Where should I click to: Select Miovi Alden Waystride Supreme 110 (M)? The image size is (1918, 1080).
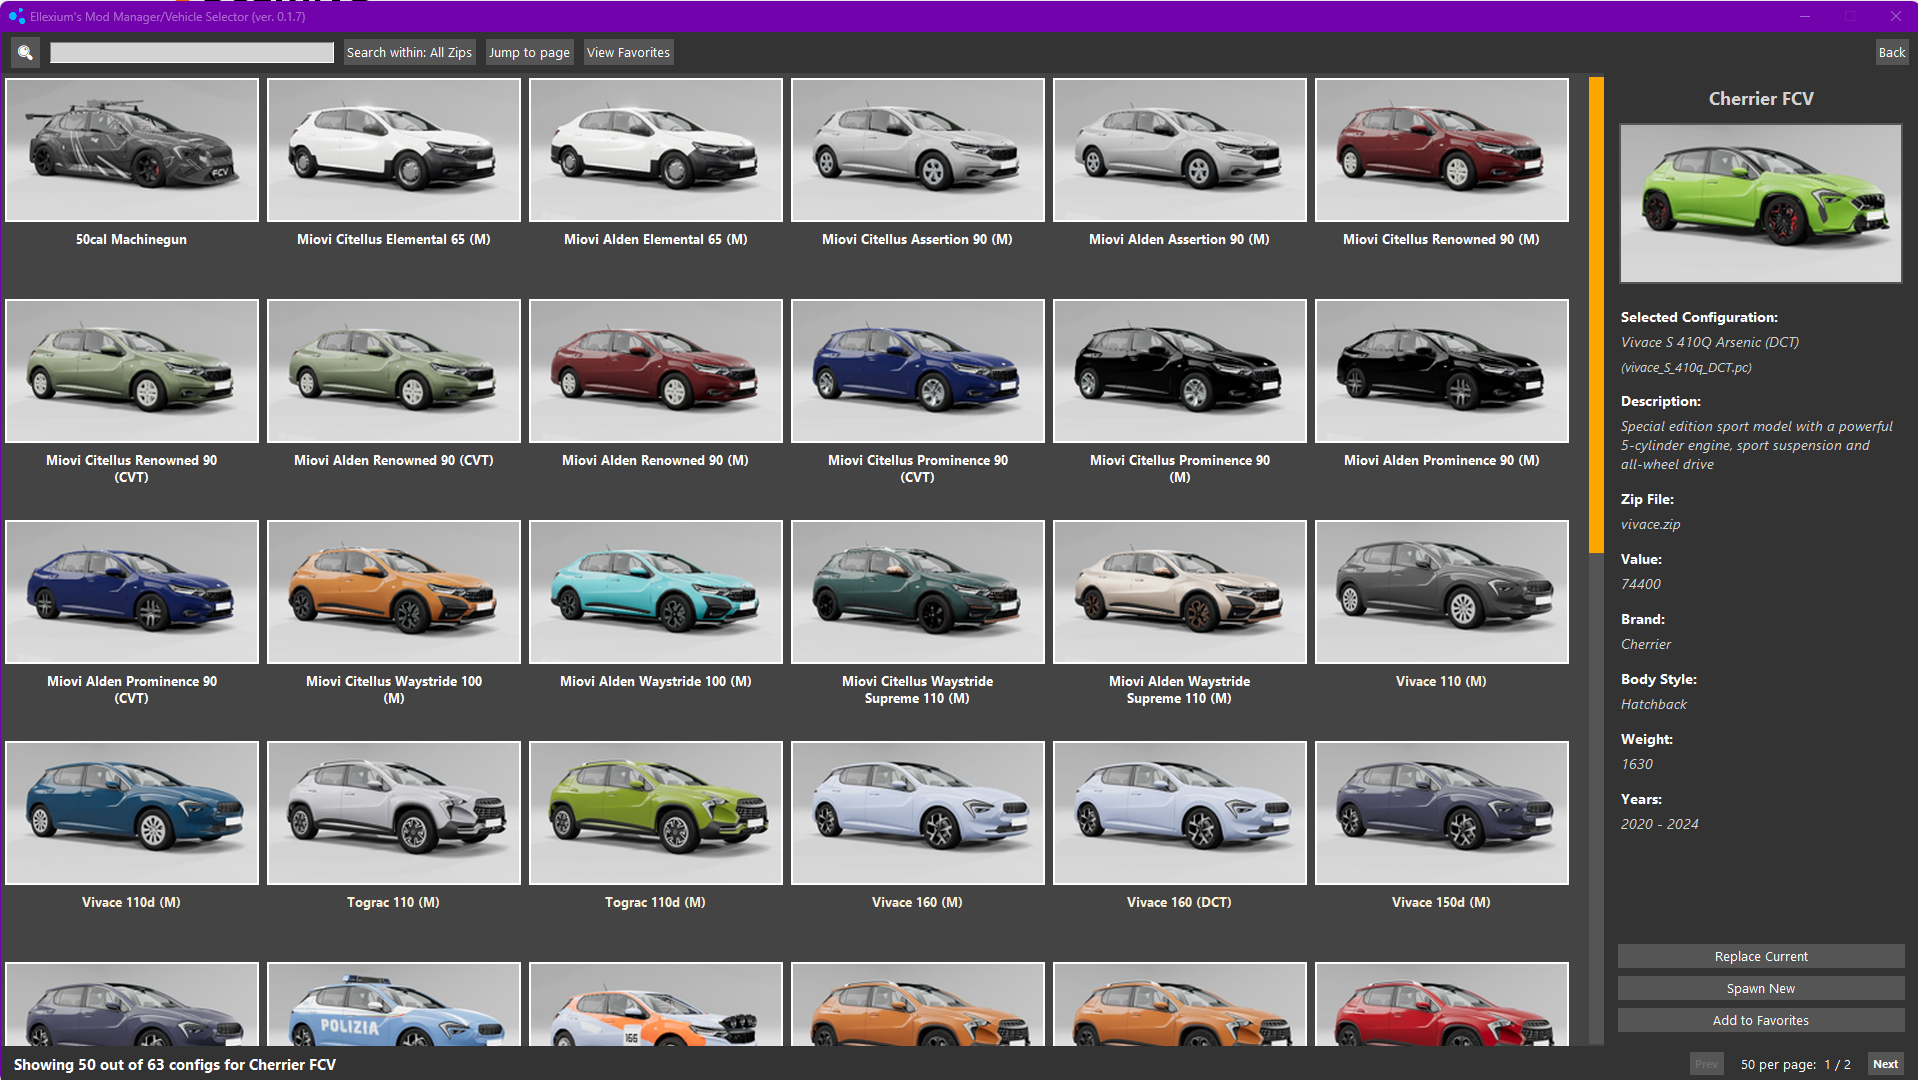1180,592
